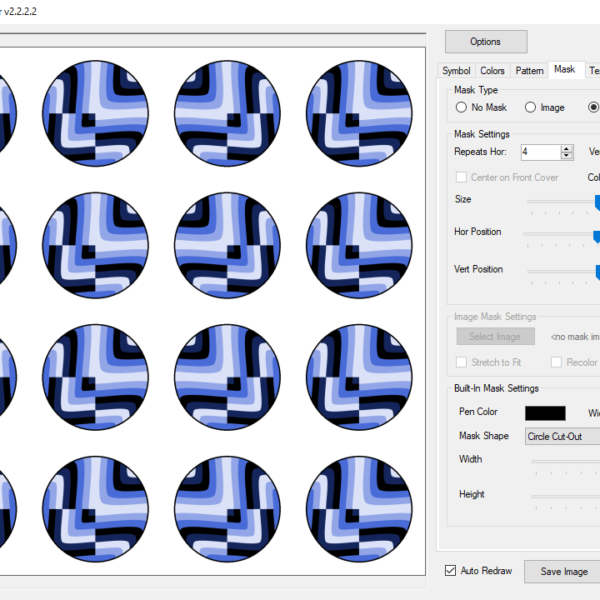Open the Options button
This screenshot has height=600, width=600.
click(x=486, y=41)
